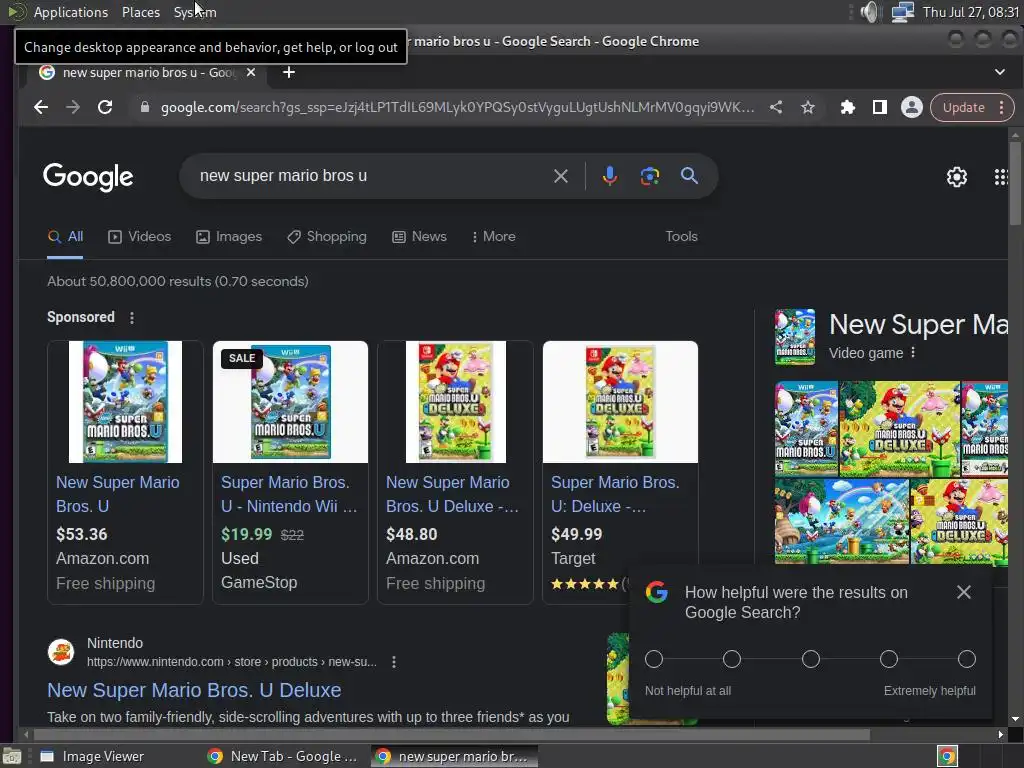
Task: Open the Chrome profile avatar
Action: coord(912,107)
